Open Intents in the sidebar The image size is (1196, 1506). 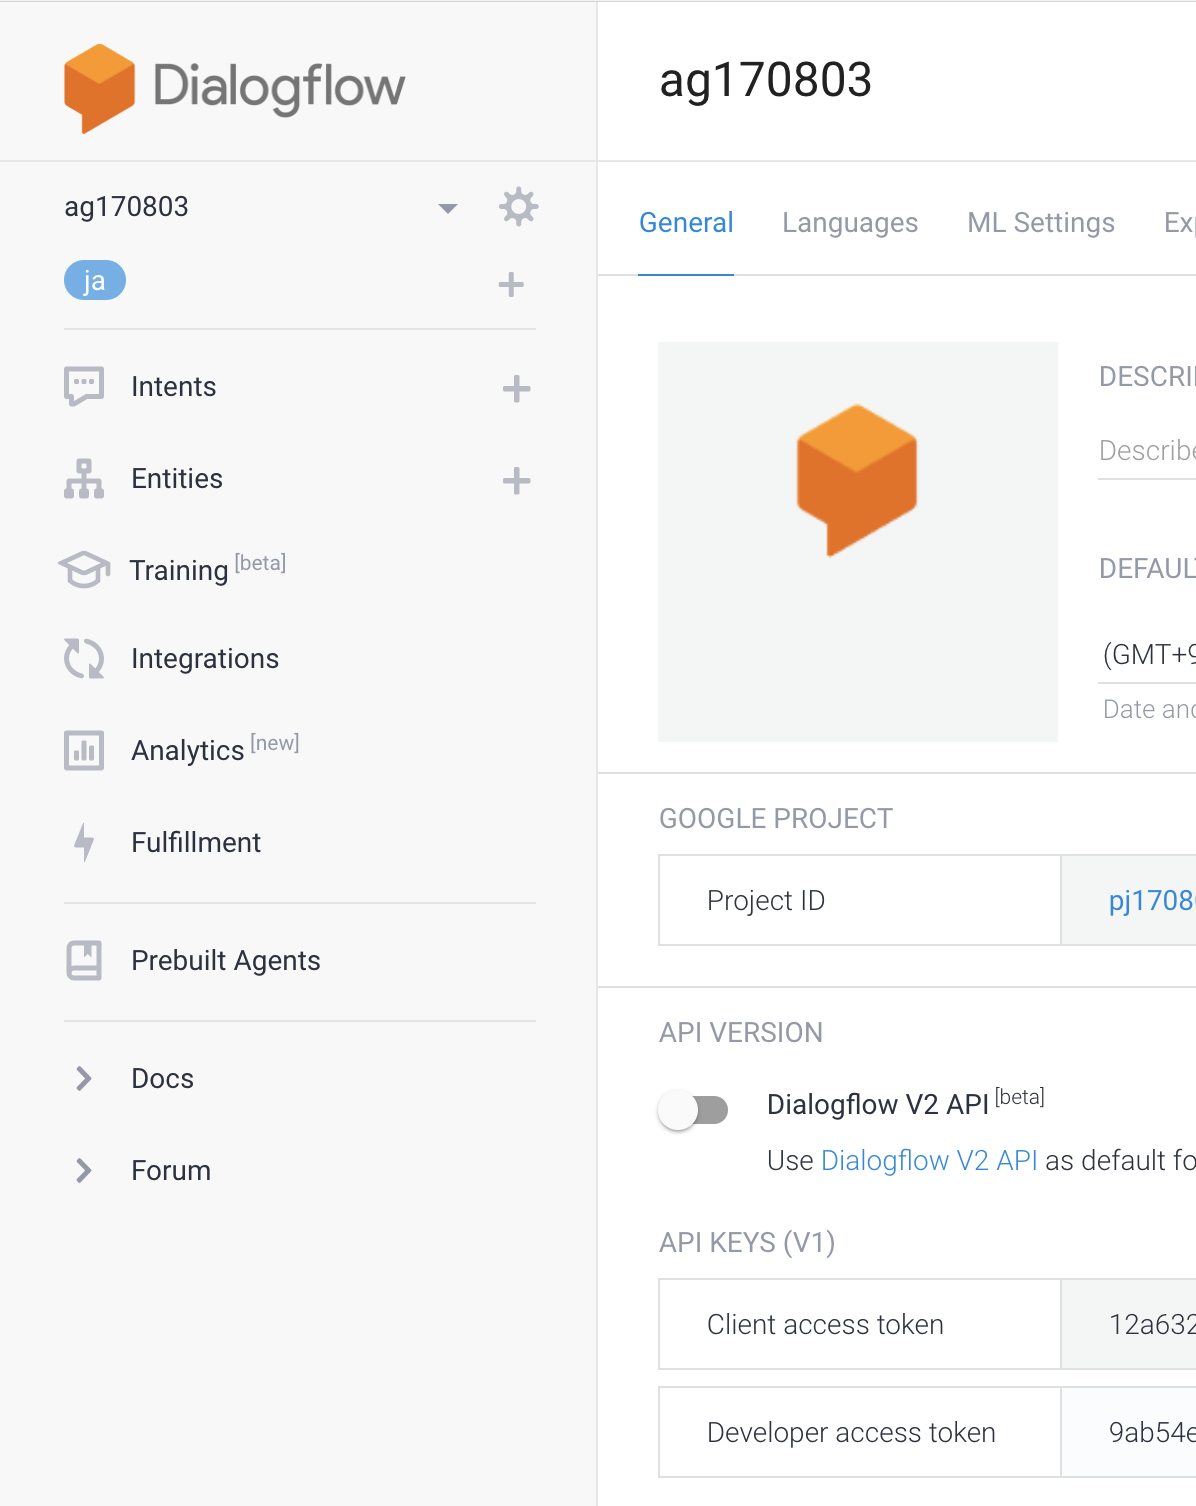click(x=174, y=387)
